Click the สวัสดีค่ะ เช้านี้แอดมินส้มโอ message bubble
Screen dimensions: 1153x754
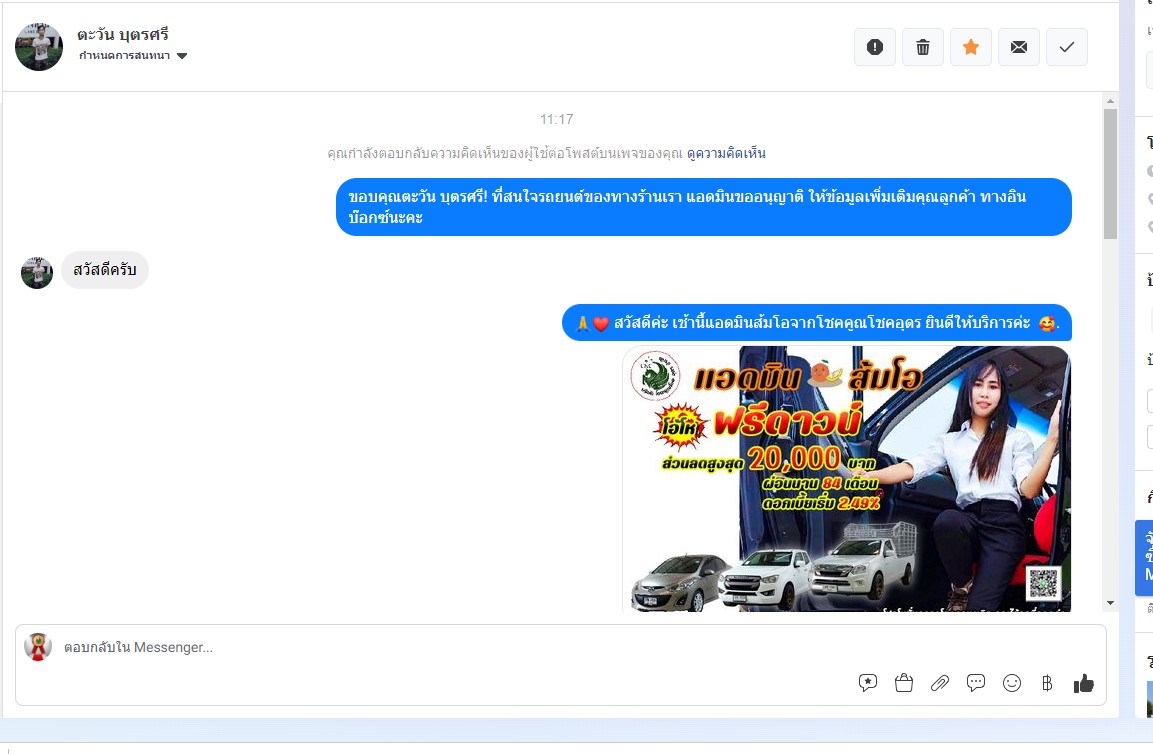click(817, 323)
